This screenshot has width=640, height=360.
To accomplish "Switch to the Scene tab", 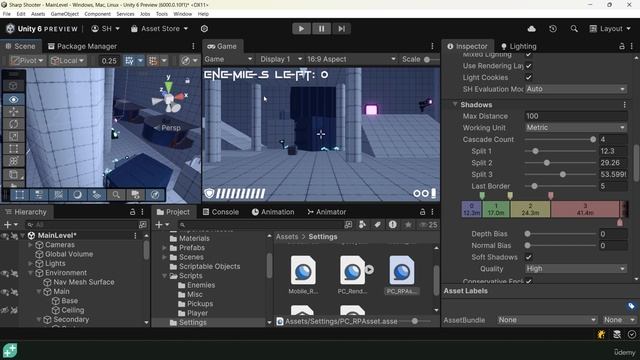I will [21, 46].
